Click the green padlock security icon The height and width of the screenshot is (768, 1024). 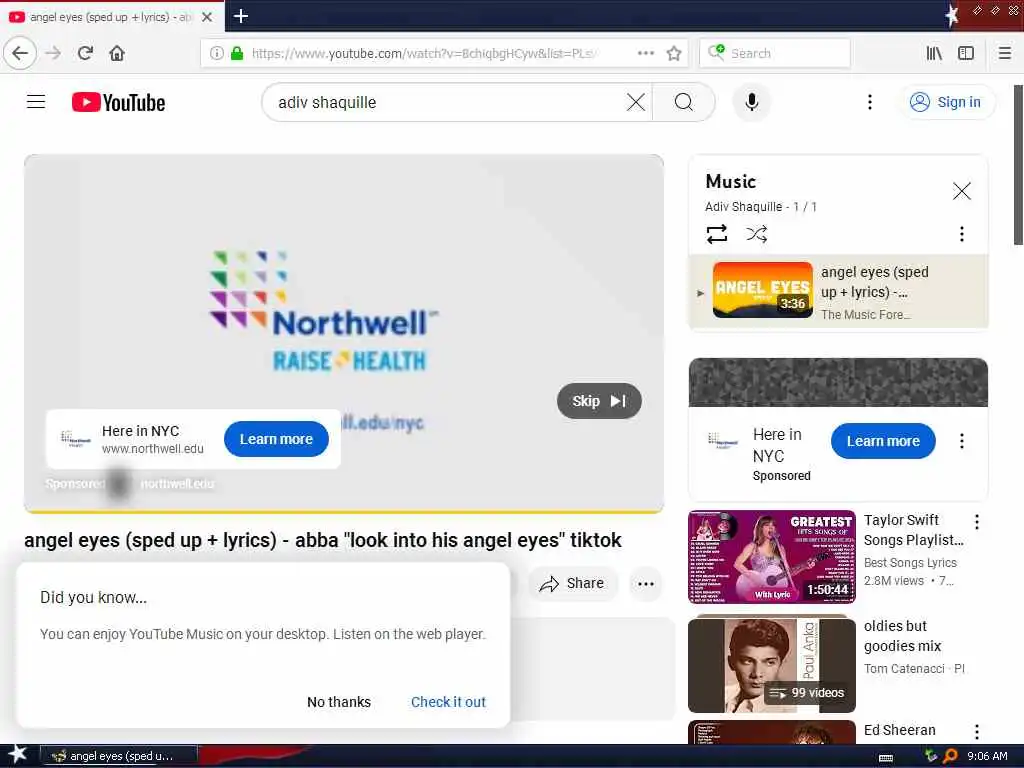pos(236,53)
